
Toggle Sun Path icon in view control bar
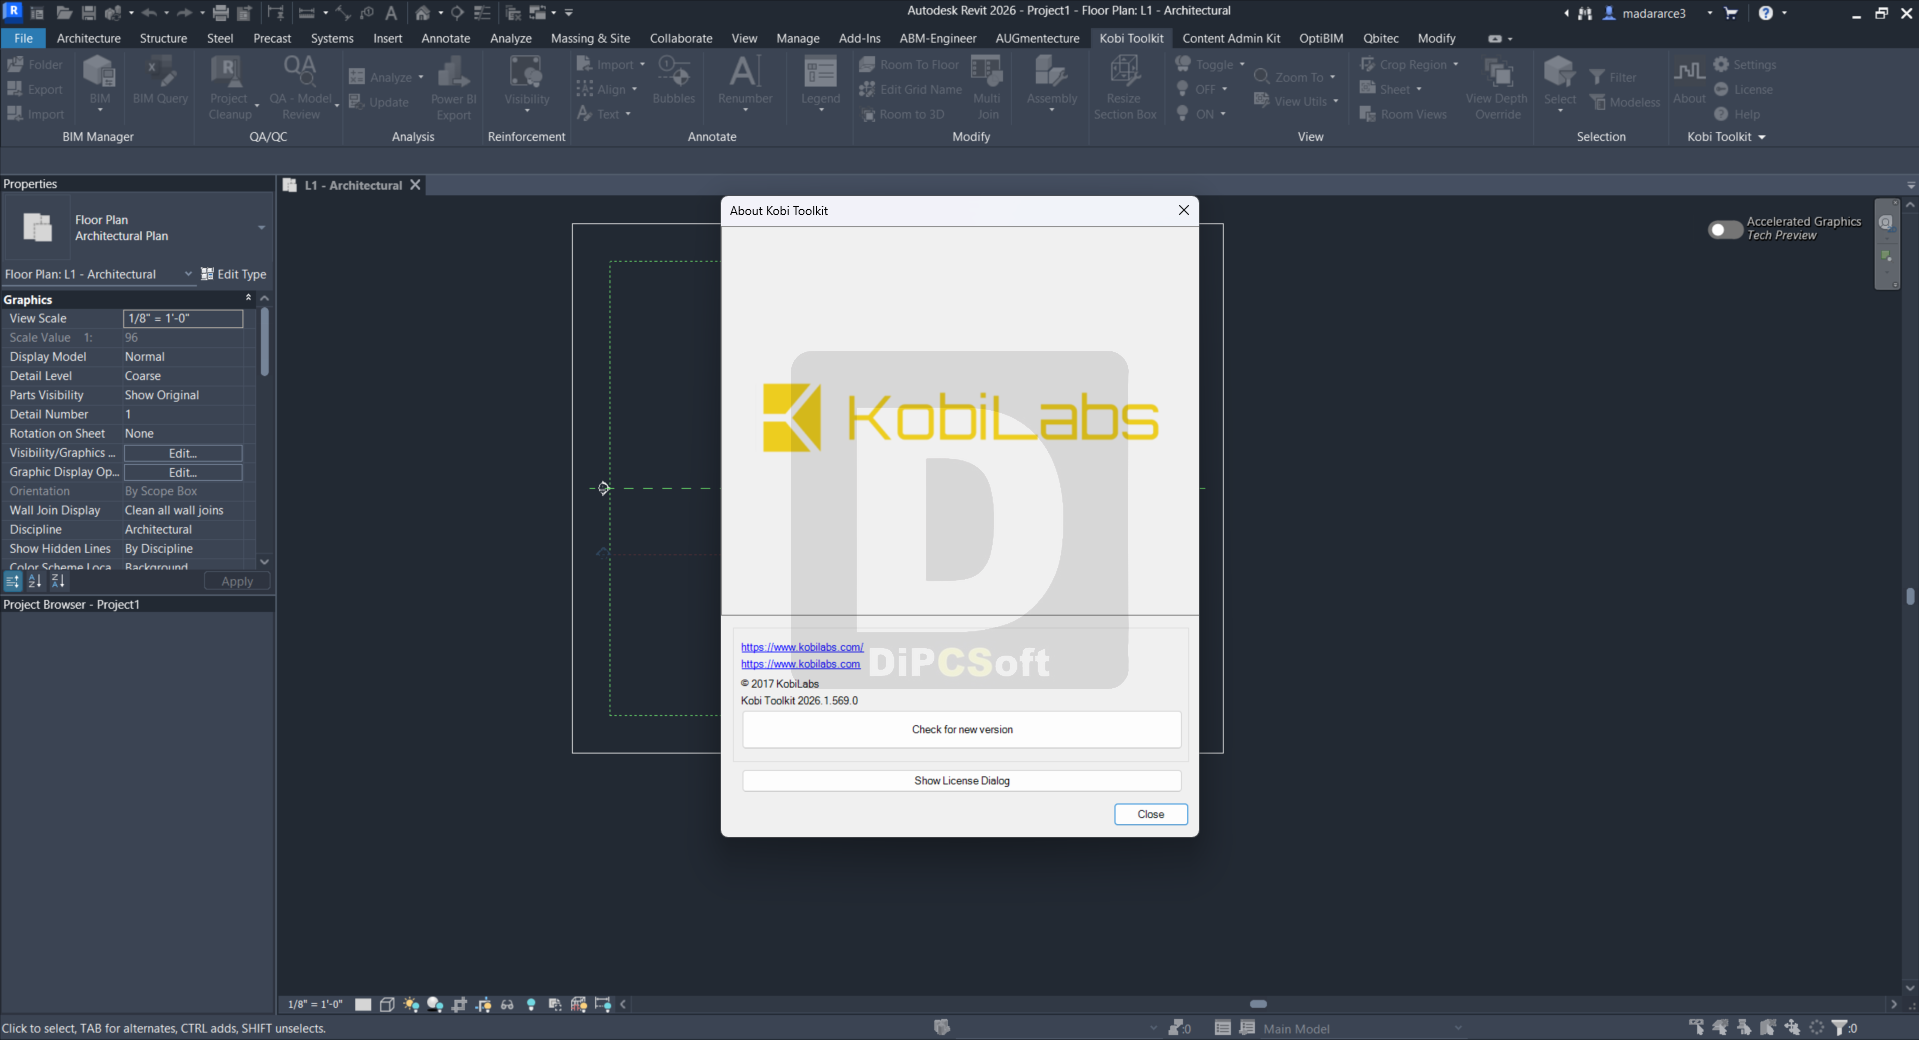coord(411,1004)
